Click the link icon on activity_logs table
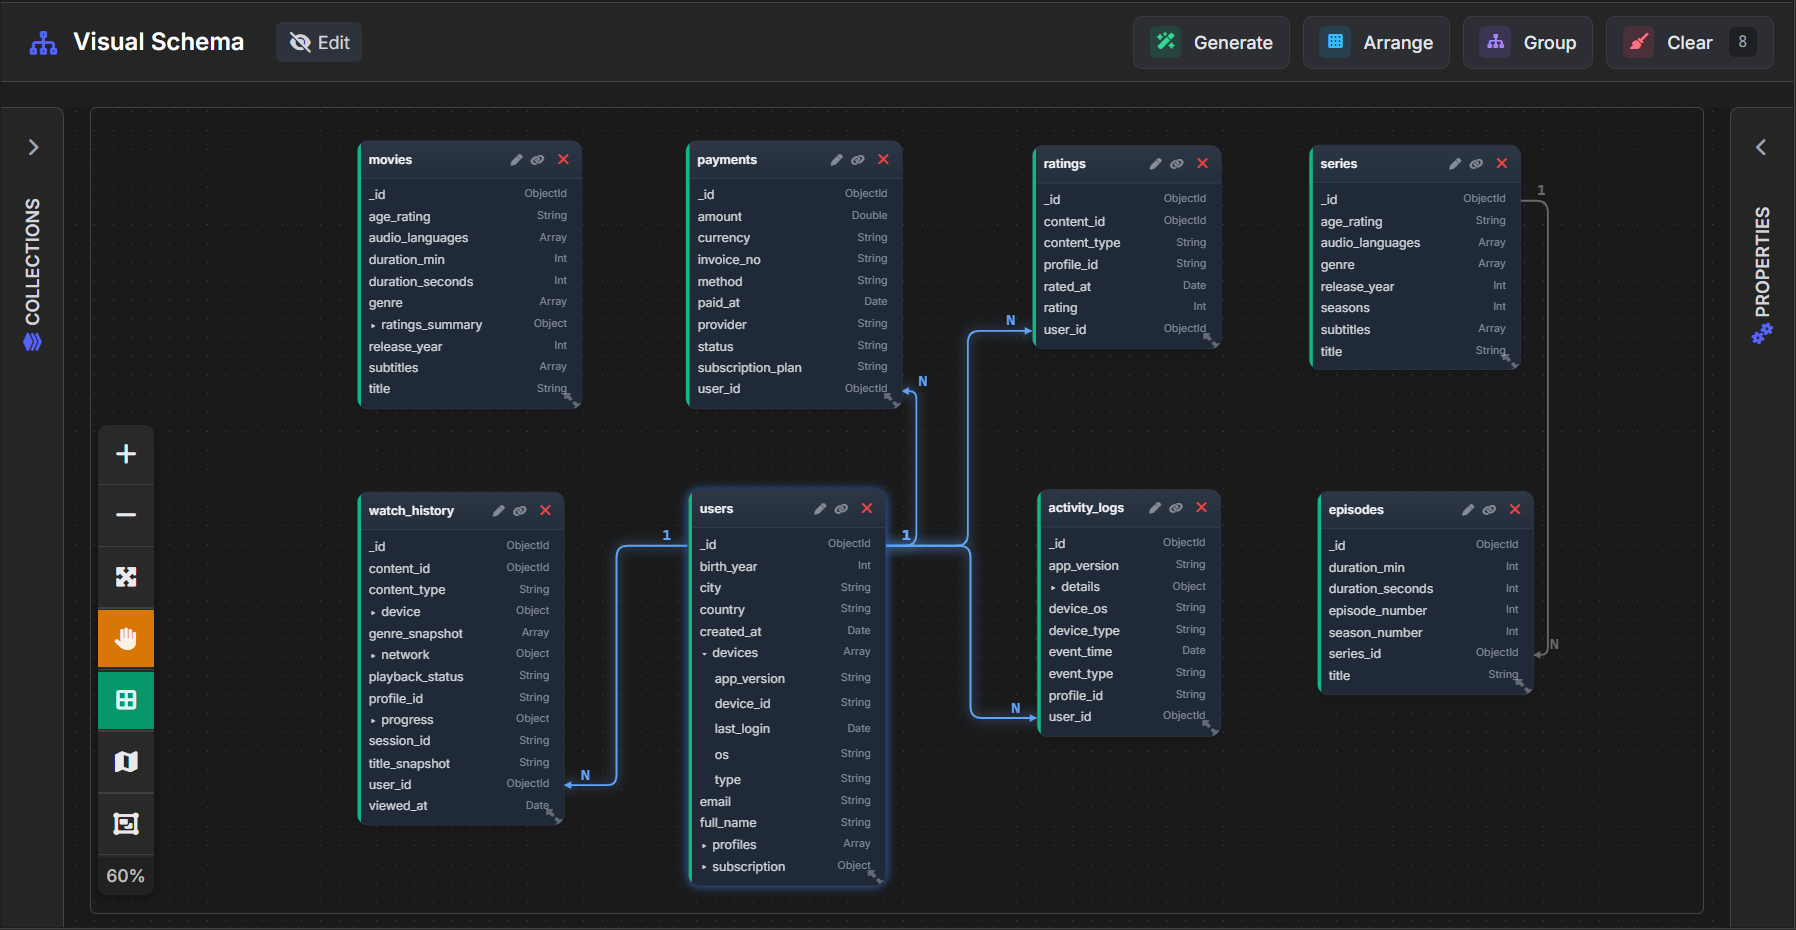Image resolution: width=1796 pixels, height=930 pixels. point(1176,508)
